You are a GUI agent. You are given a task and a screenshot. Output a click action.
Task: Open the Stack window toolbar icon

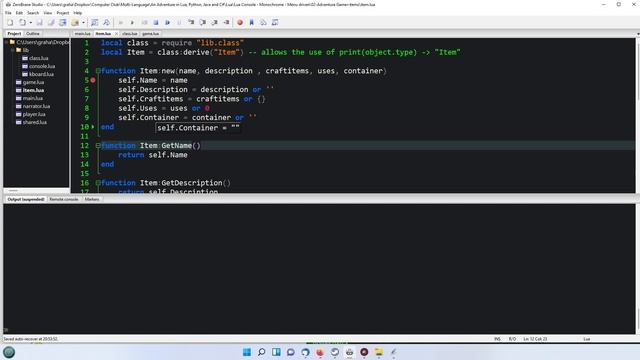tap(263, 22)
